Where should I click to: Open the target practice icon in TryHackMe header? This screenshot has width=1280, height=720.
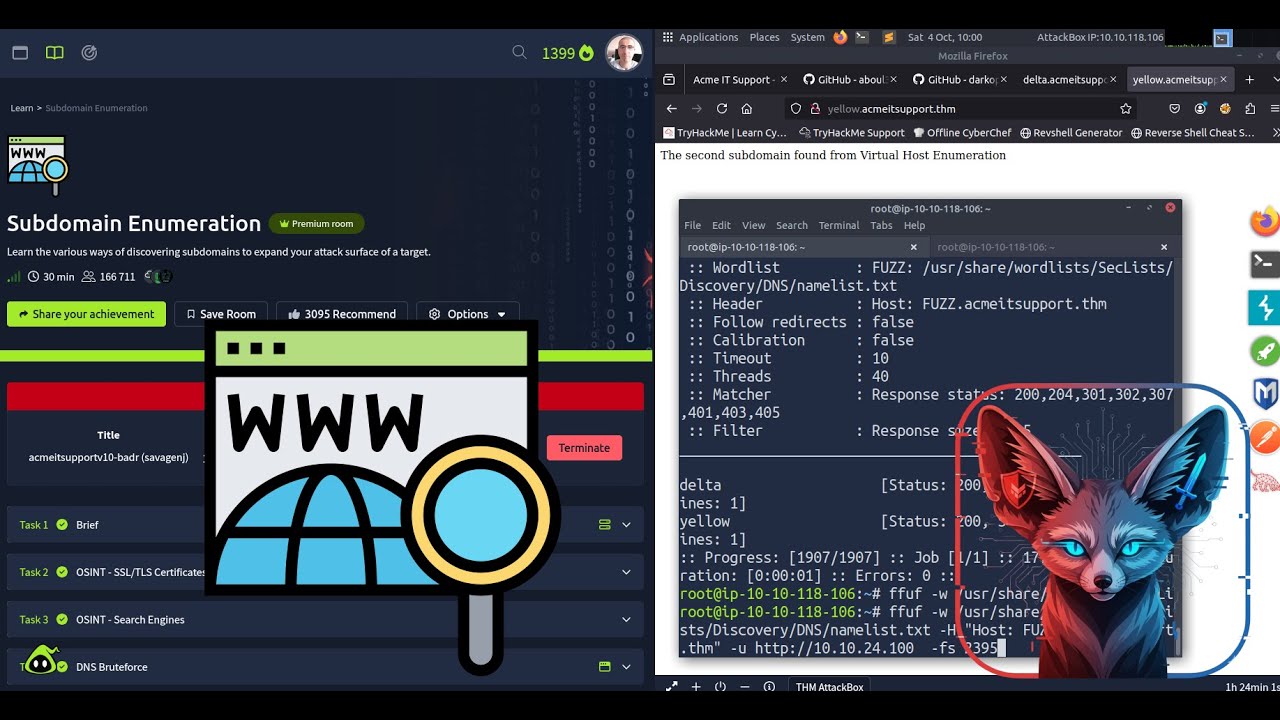(89, 53)
